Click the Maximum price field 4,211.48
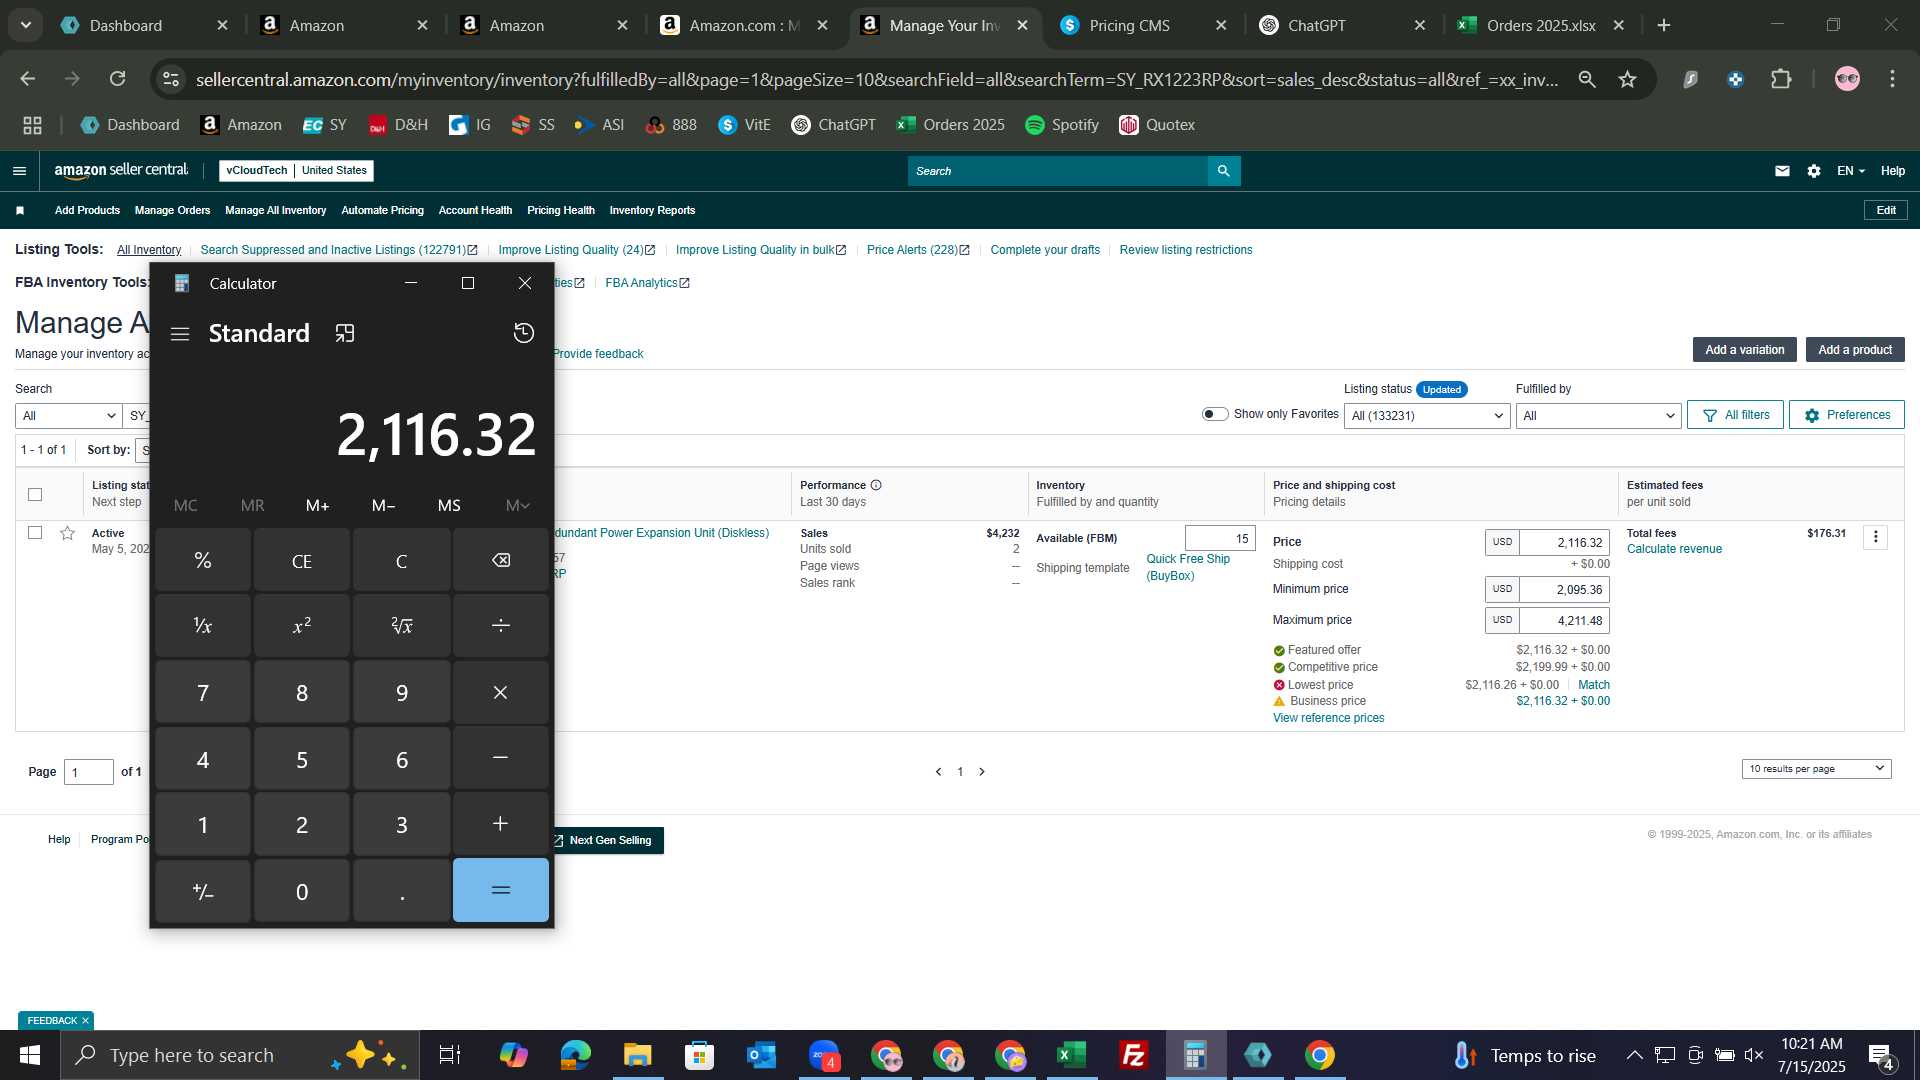Screen dimensions: 1920x1080 click(x=1564, y=620)
